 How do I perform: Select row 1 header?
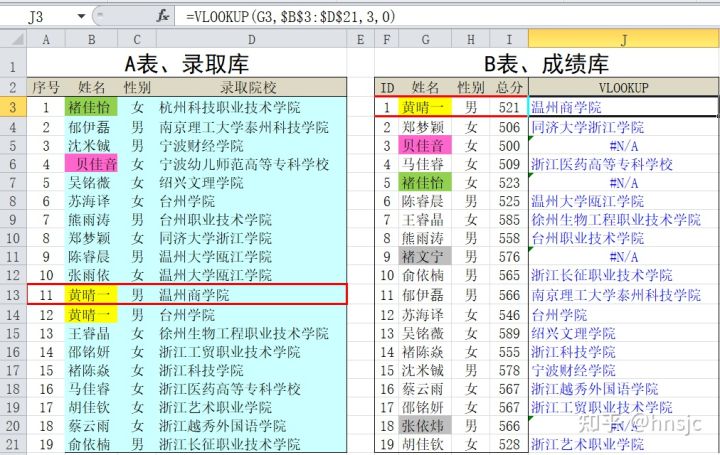pyautogui.click(x=13, y=65)
